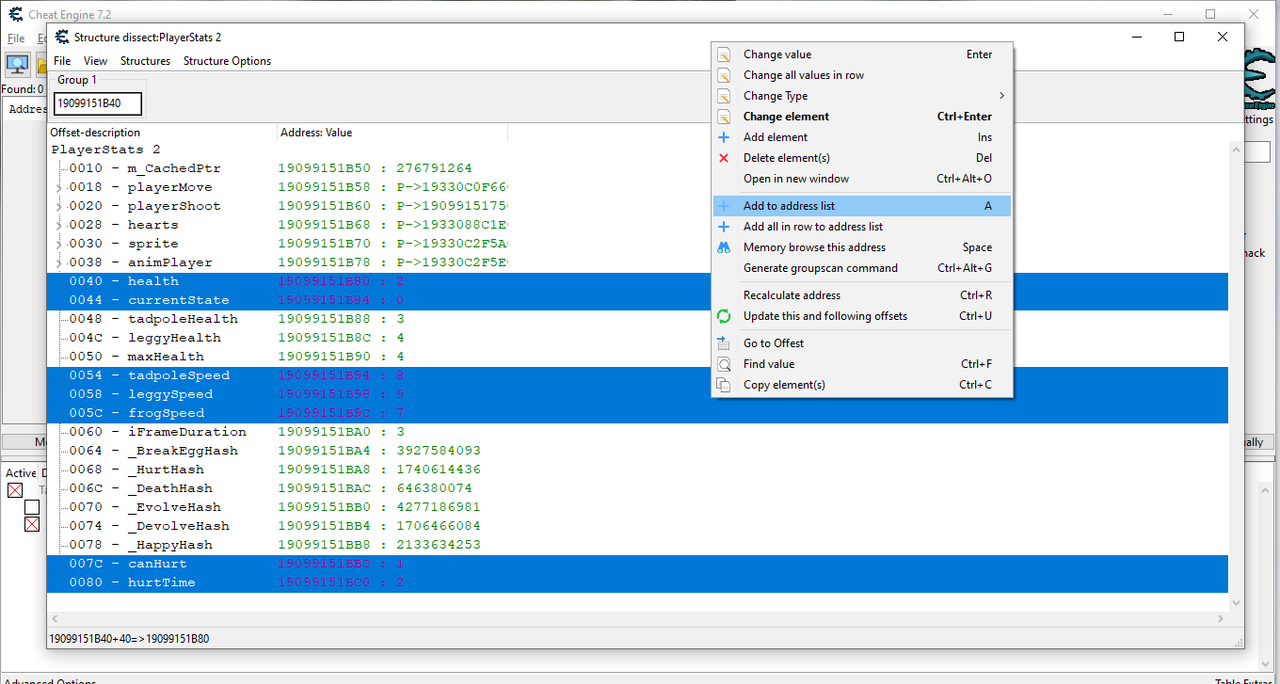Click the horizontal scrollbar left arrow
The image size is (1280, 684).
click(x=56, y=619)
